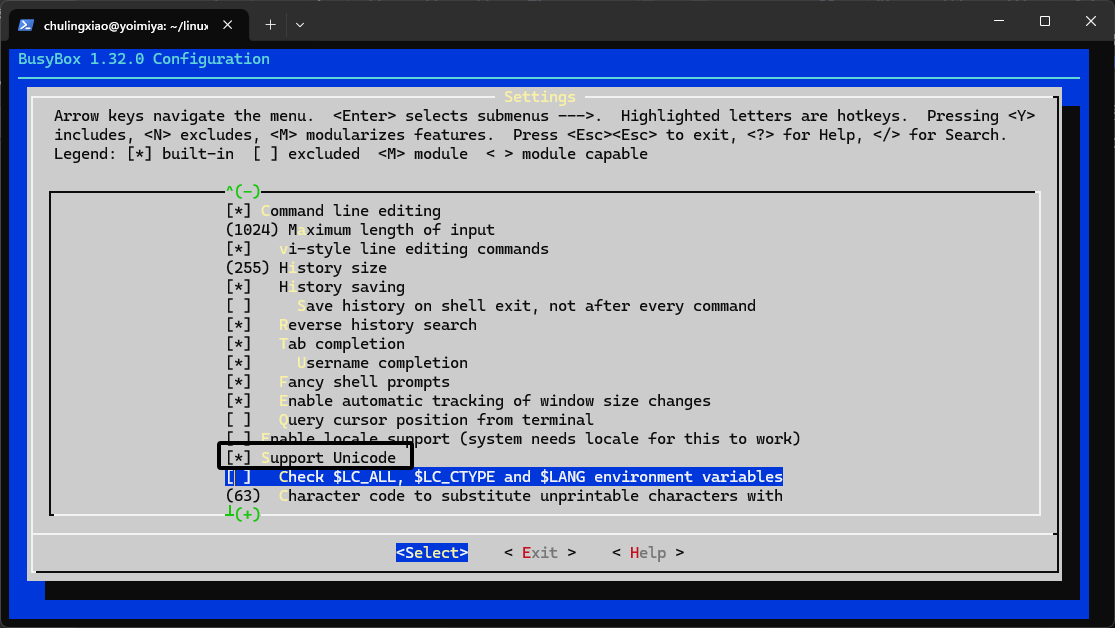
Task: Toggle Check $LC_ALL, $LC_CTYPE and $LANG variables
Action: coord(504,477)
